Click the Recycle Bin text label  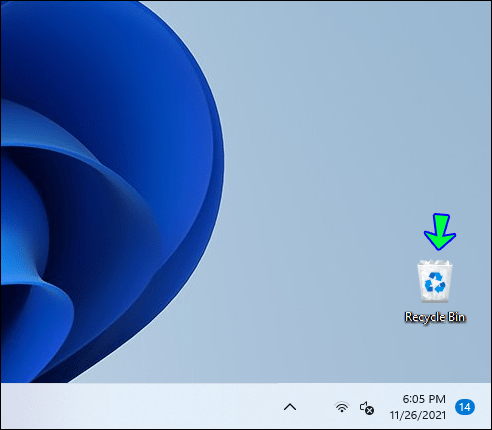click(435, 317)
